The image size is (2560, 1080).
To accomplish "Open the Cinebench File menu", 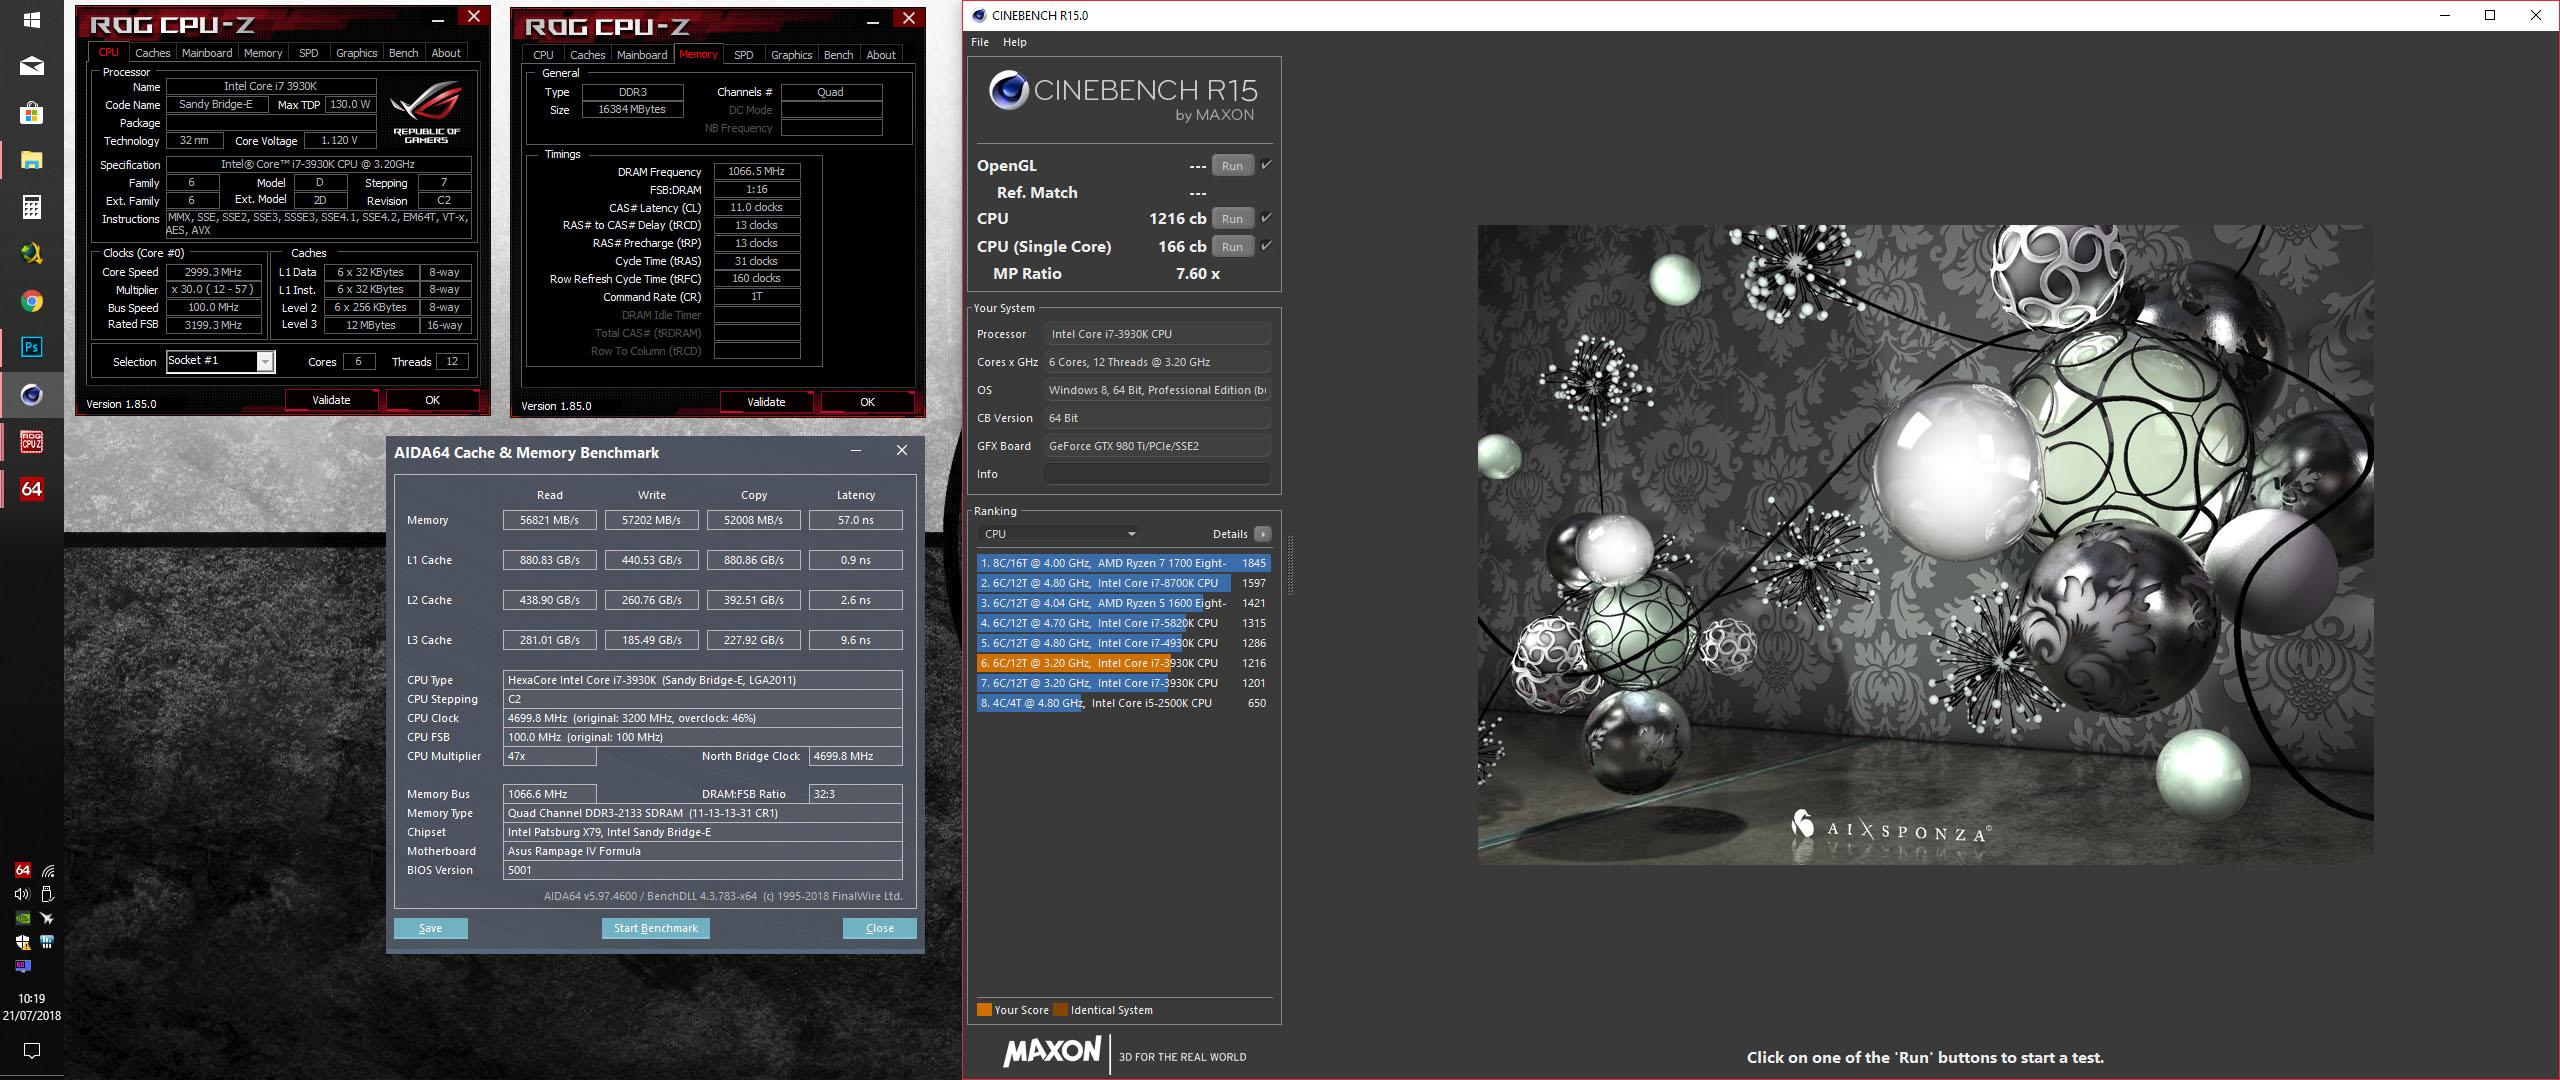I will [x=980, y=42].
